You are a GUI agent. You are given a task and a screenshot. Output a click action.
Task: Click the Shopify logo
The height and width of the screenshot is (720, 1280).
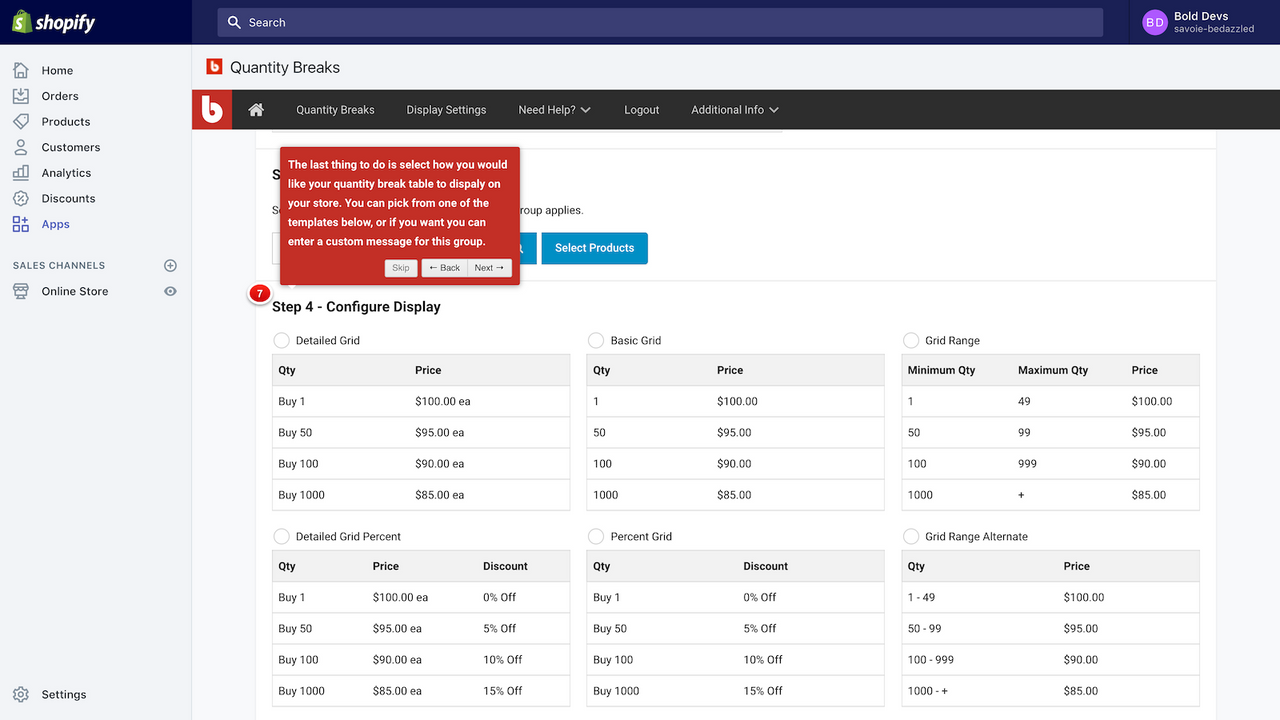click(x=54, y=22)
